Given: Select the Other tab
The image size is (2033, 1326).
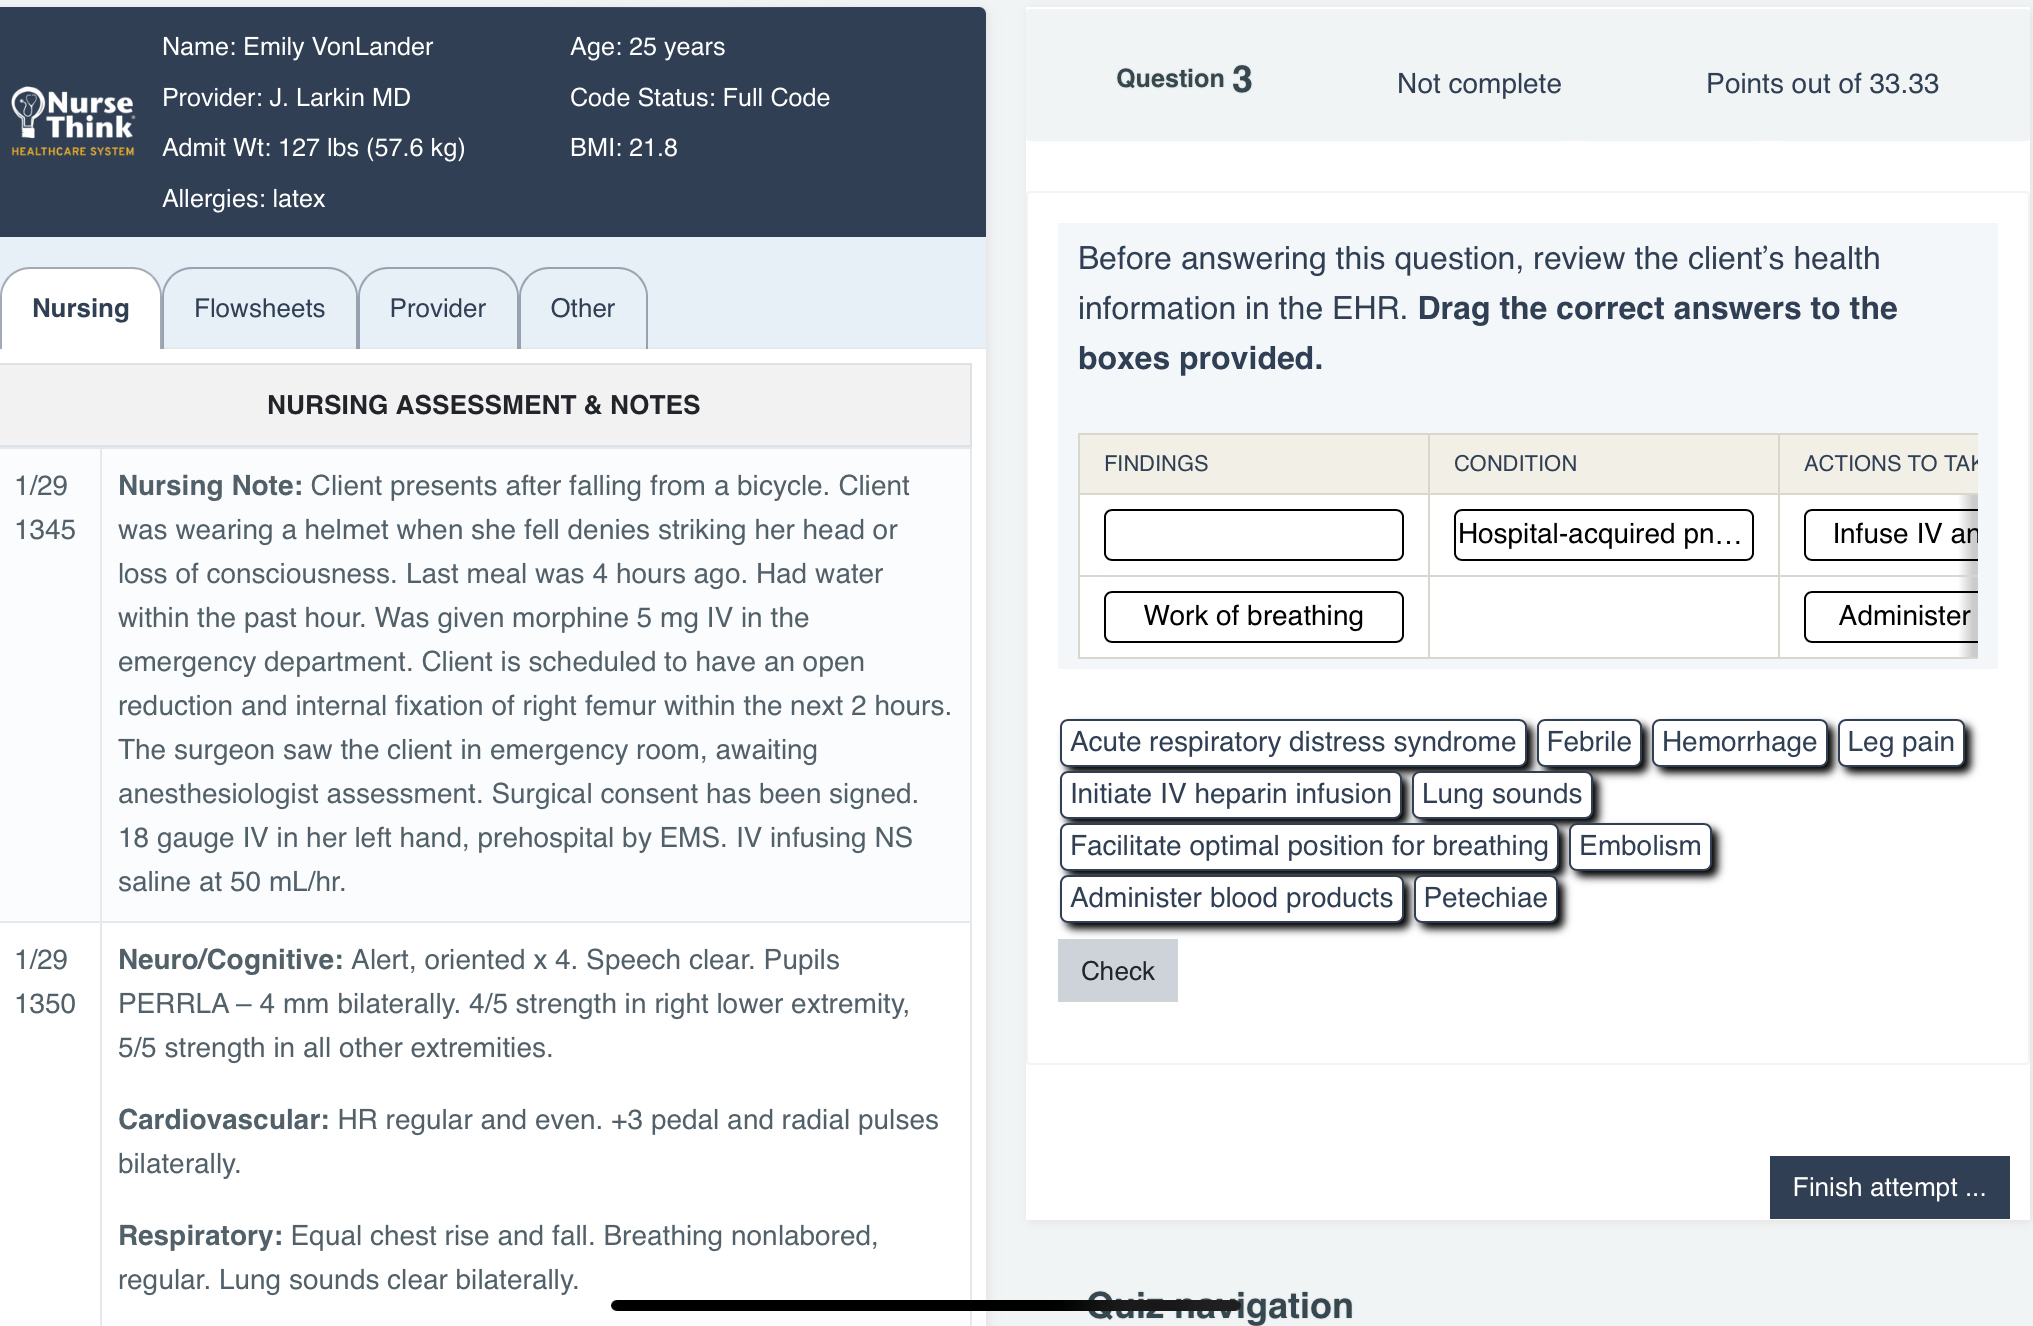Looking at the screenshot, I should pyautogui.click(x=583, y=308).
